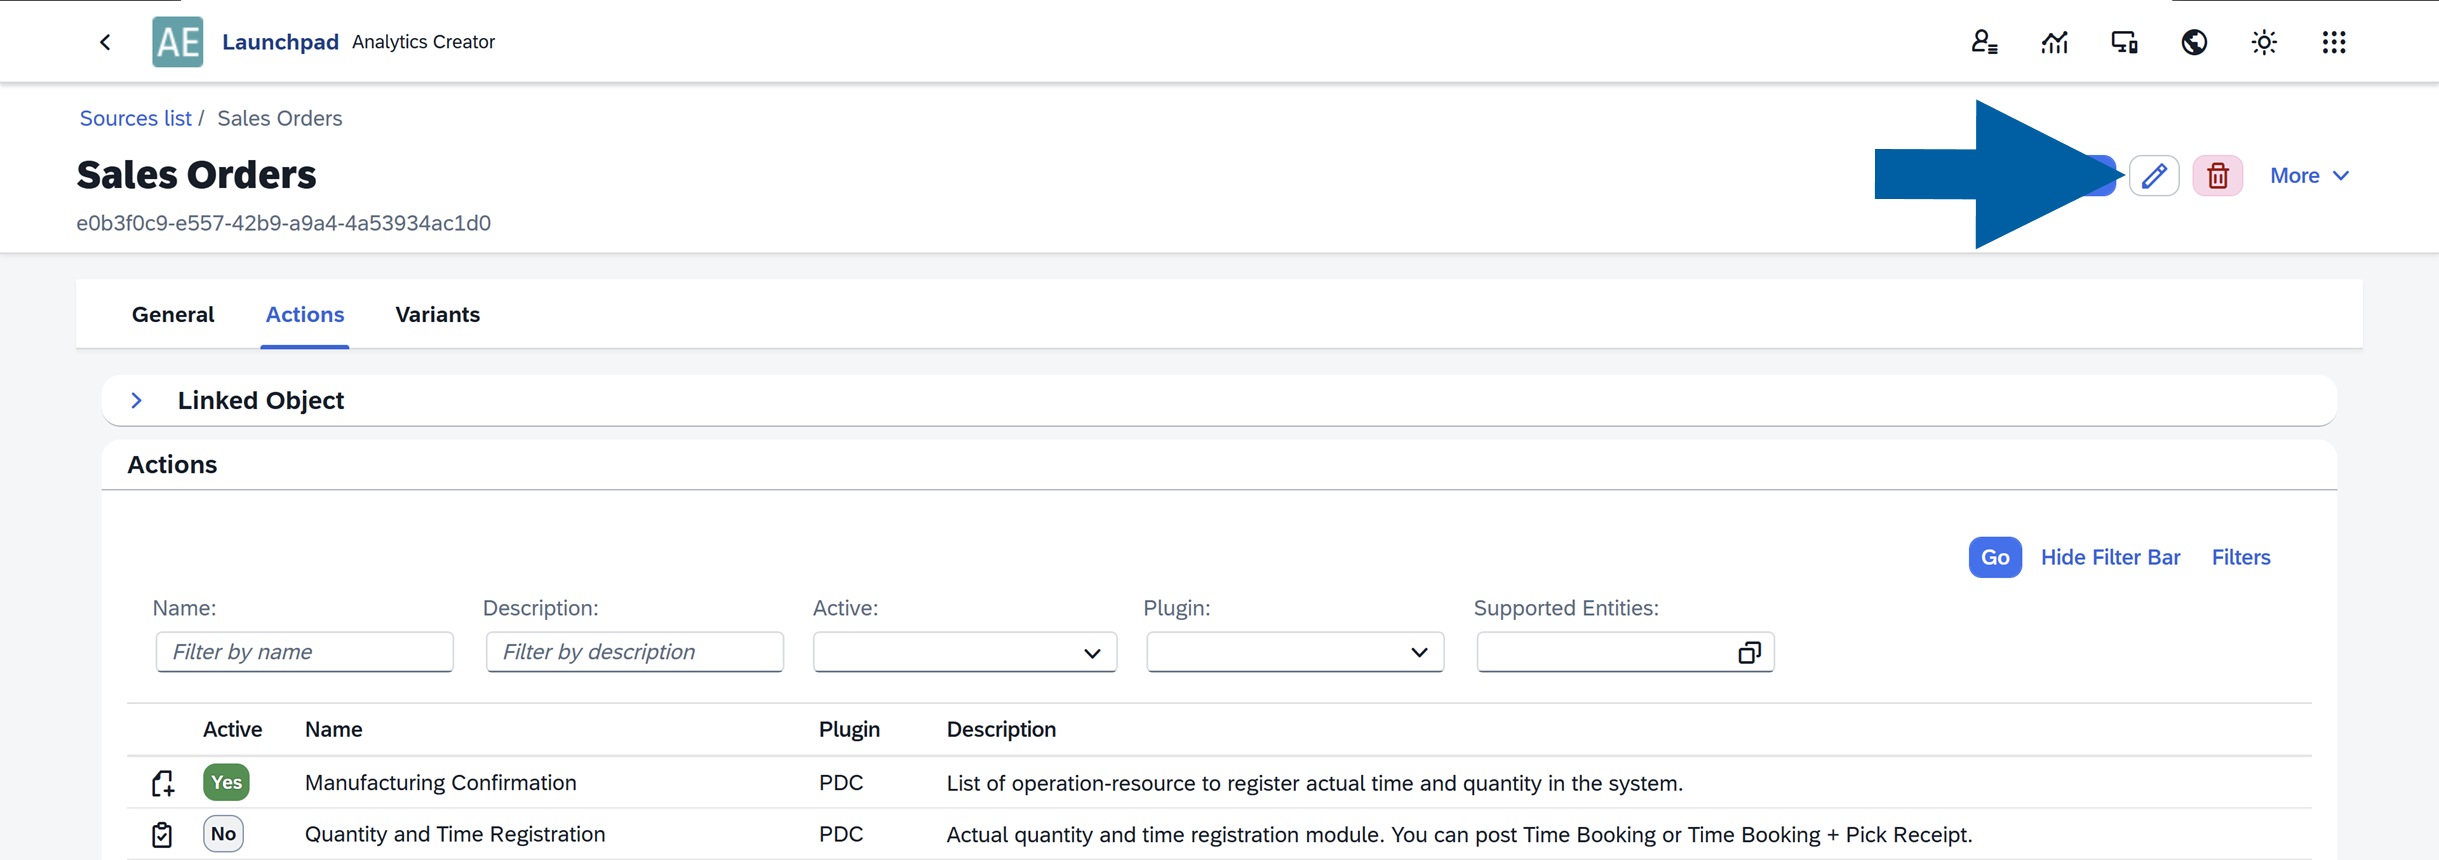Click the Hide Filter Bar link
Image resolution: width=2439 pixels, height=860 pixels.
(2110, 557)
